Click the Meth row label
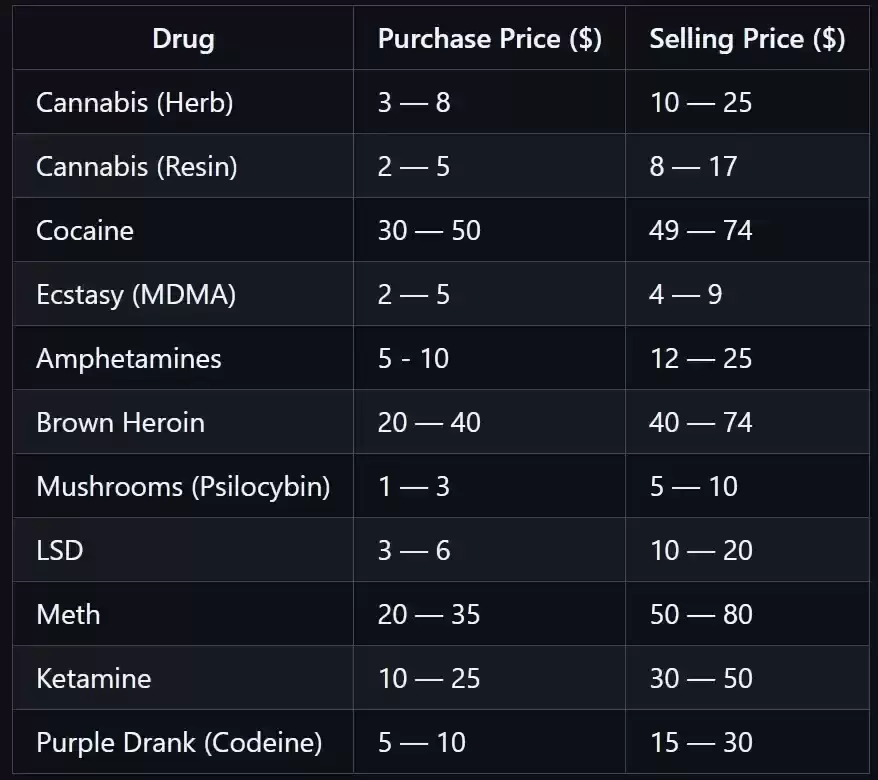Image resolution: width=878 pixels, height=780 pixels. pyautogui.click(x=68, y=614)
